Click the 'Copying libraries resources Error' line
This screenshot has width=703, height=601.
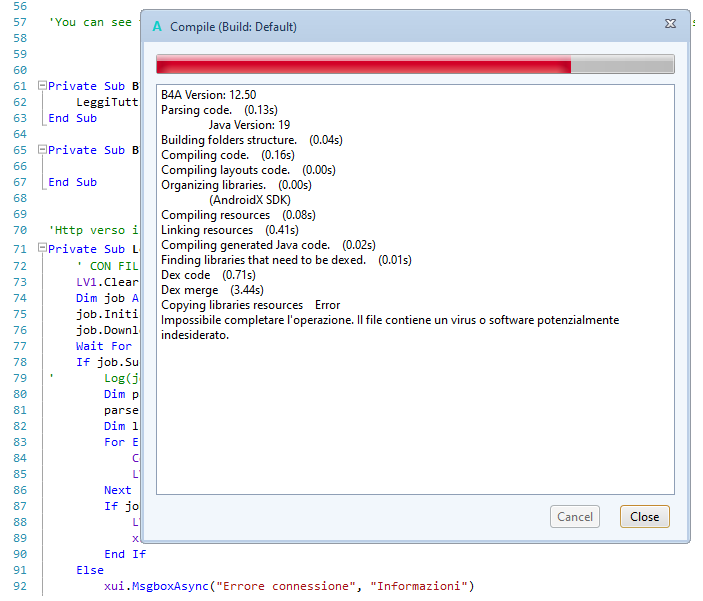251,305
